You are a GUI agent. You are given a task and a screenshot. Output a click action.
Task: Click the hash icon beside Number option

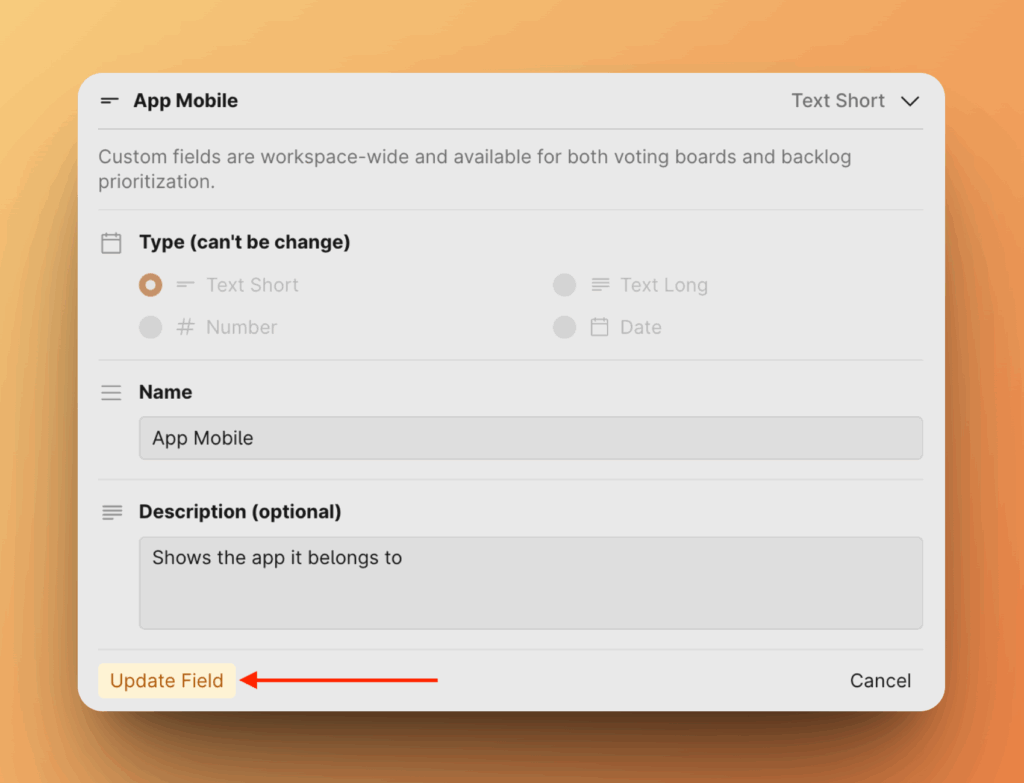tap(185, 327)
